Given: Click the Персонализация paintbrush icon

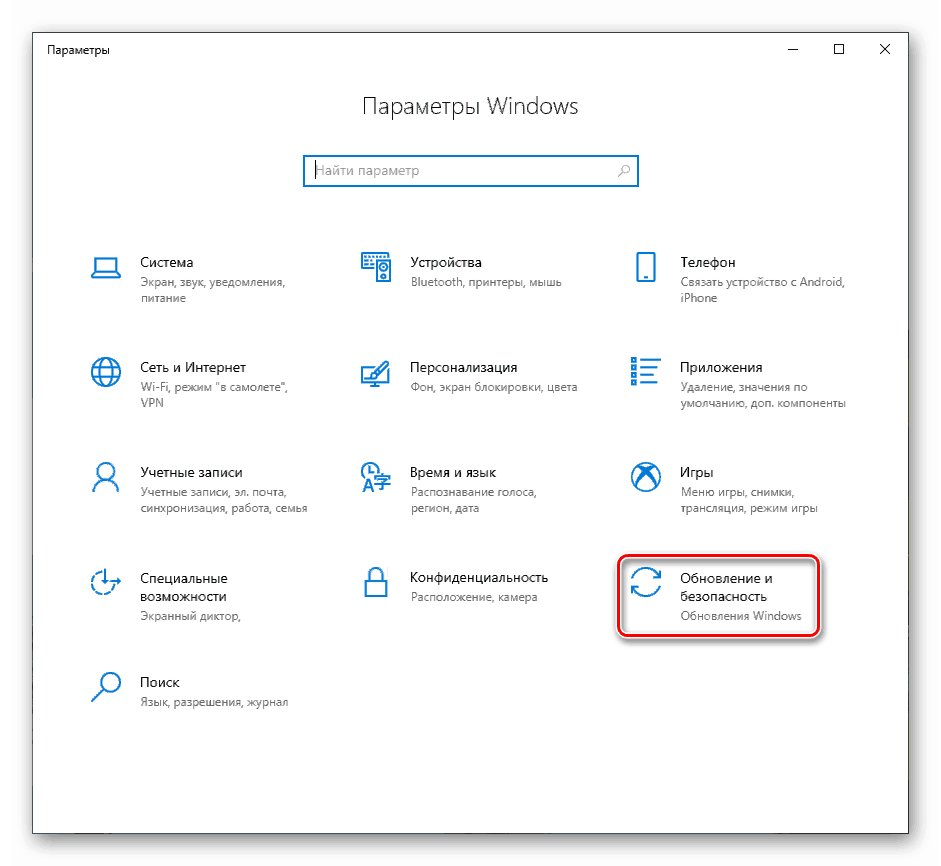Looking at the screenshot, I should (376, 373).
